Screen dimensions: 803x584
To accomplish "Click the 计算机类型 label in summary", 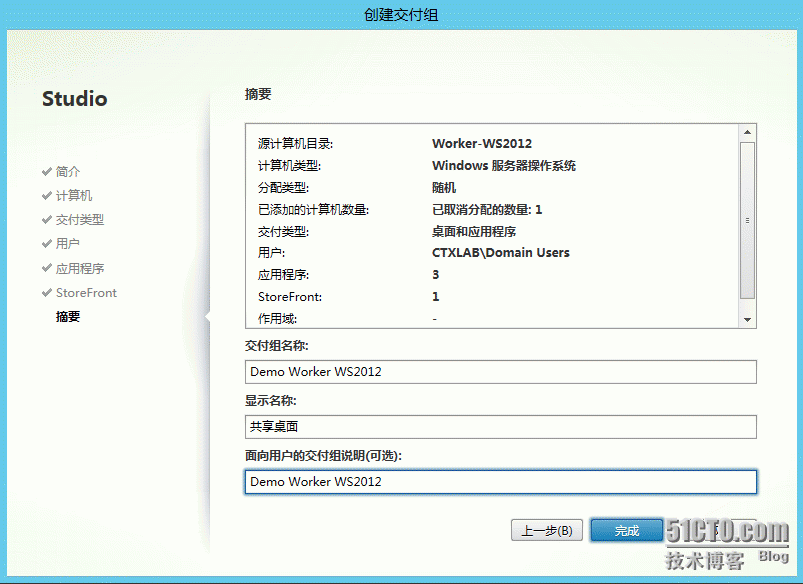I will (289, 165).
